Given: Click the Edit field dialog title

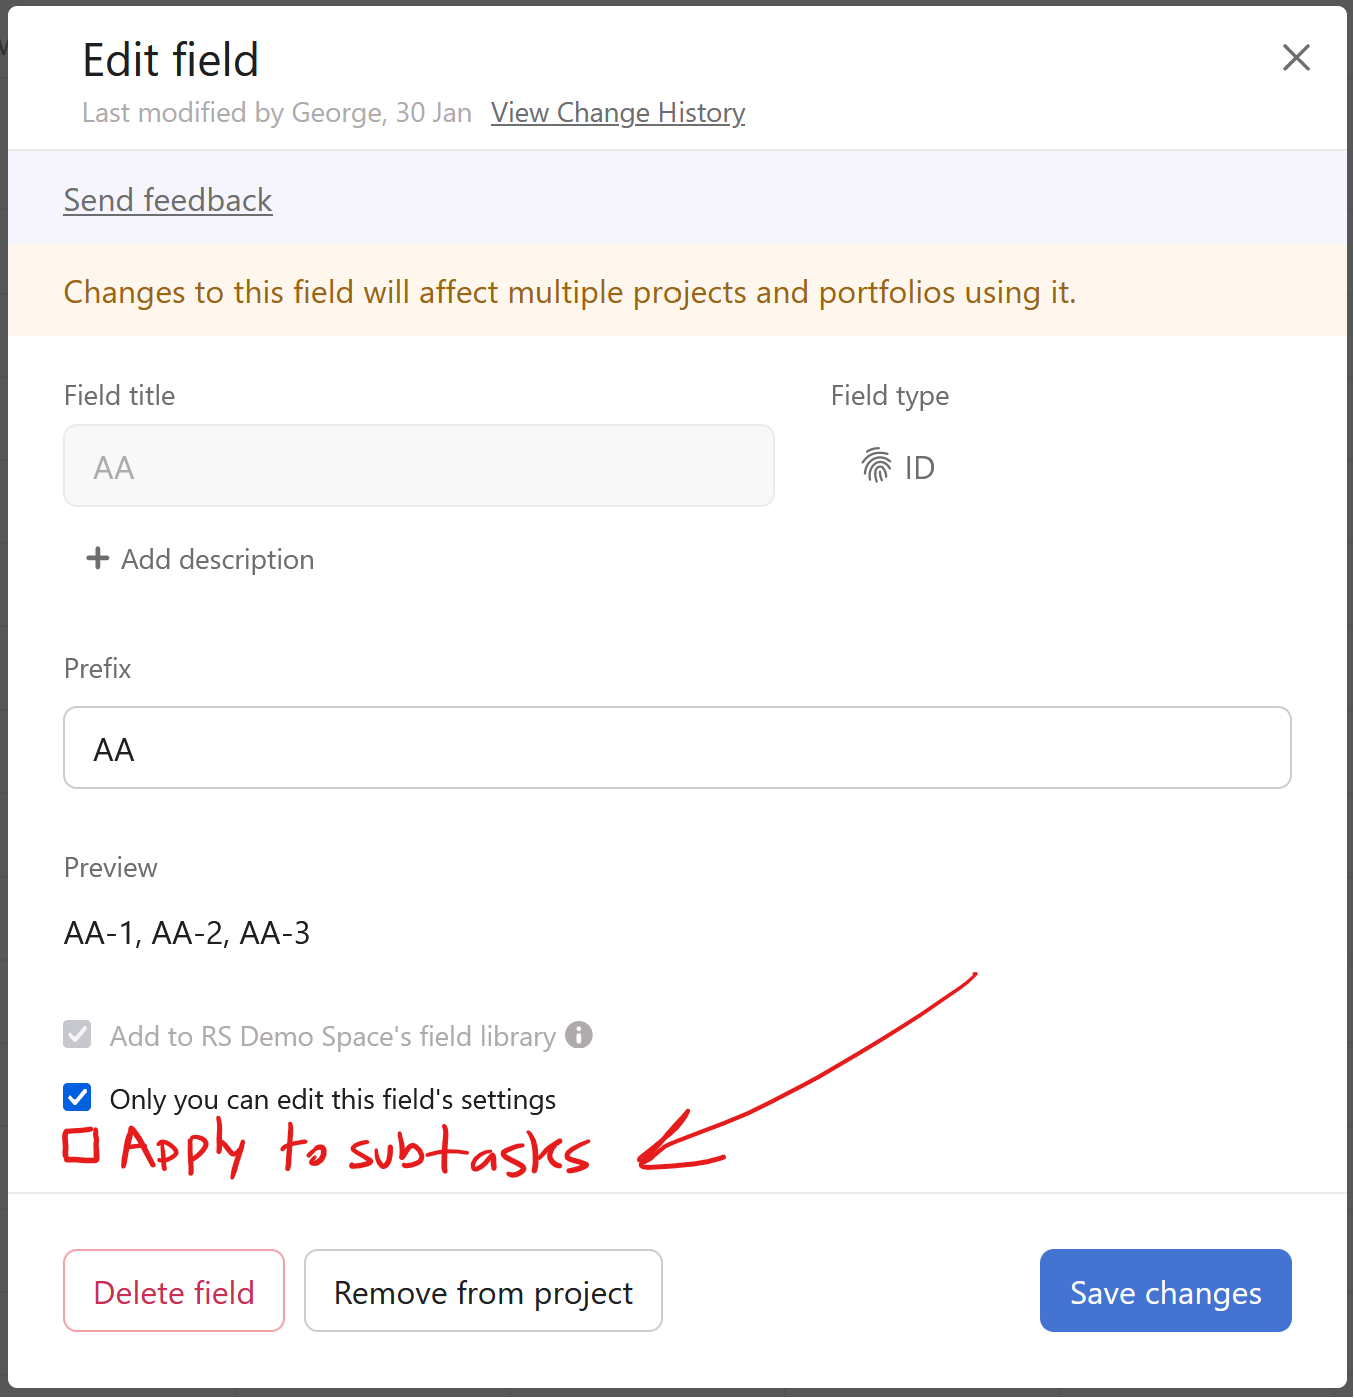Looking at the screenshot, I should [x=170, y=59].
